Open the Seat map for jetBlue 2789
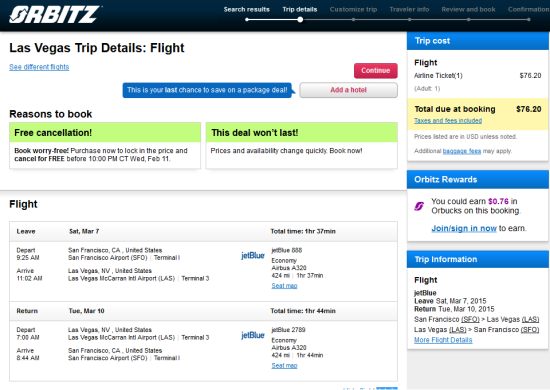This screenshot has width=550, height=390. 284,365
